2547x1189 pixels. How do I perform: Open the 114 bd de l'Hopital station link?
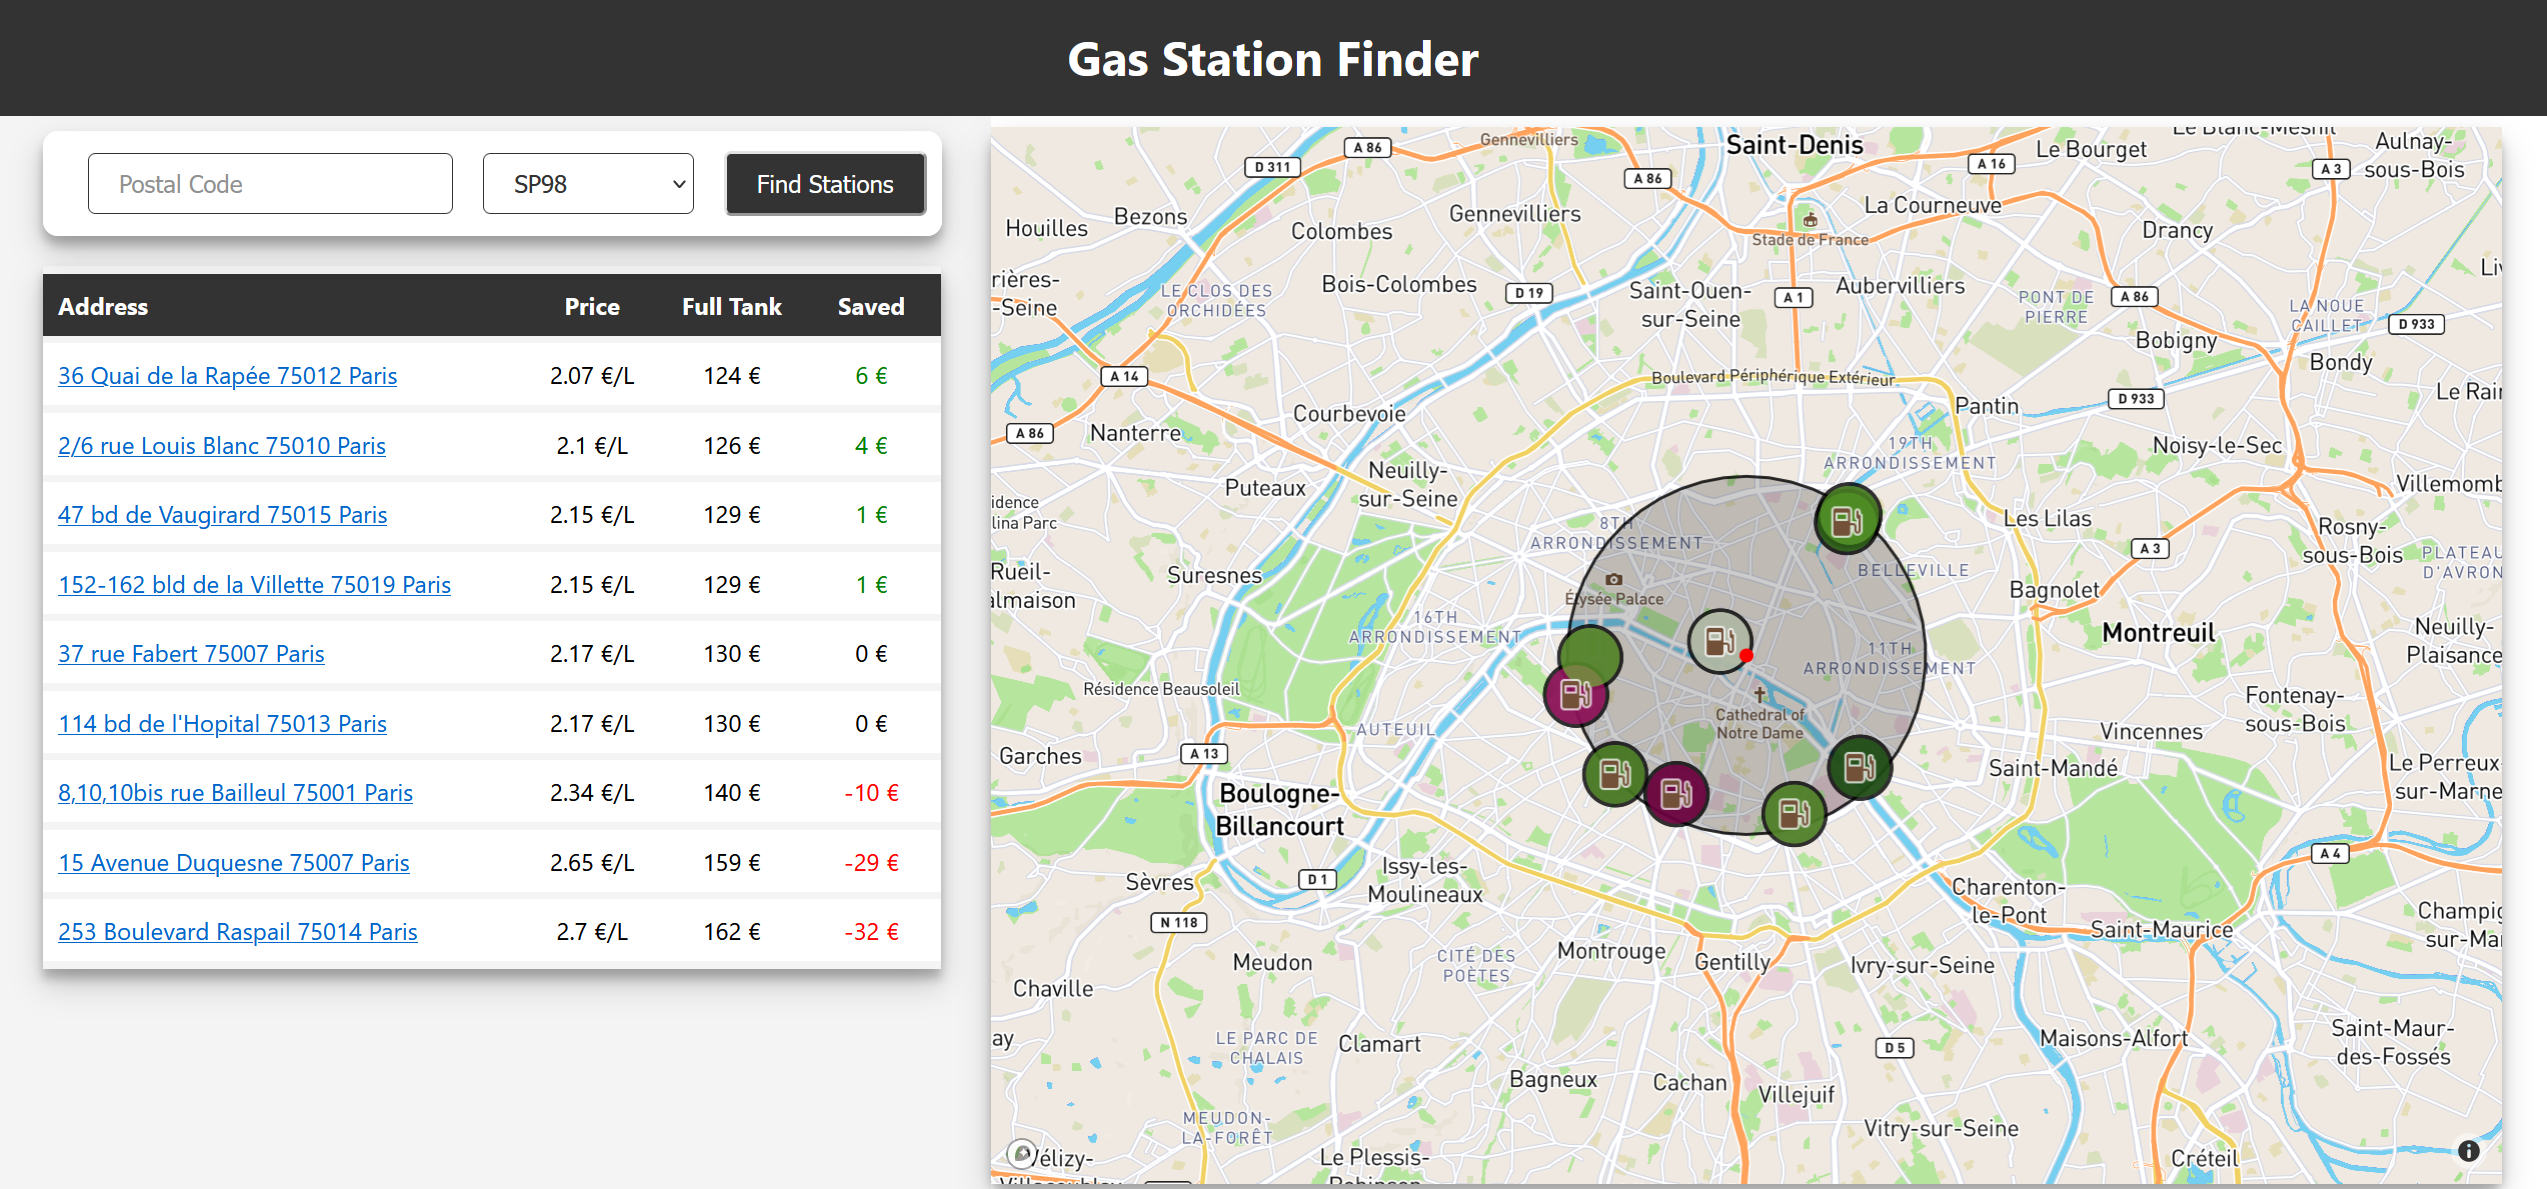tap(222, 723)
